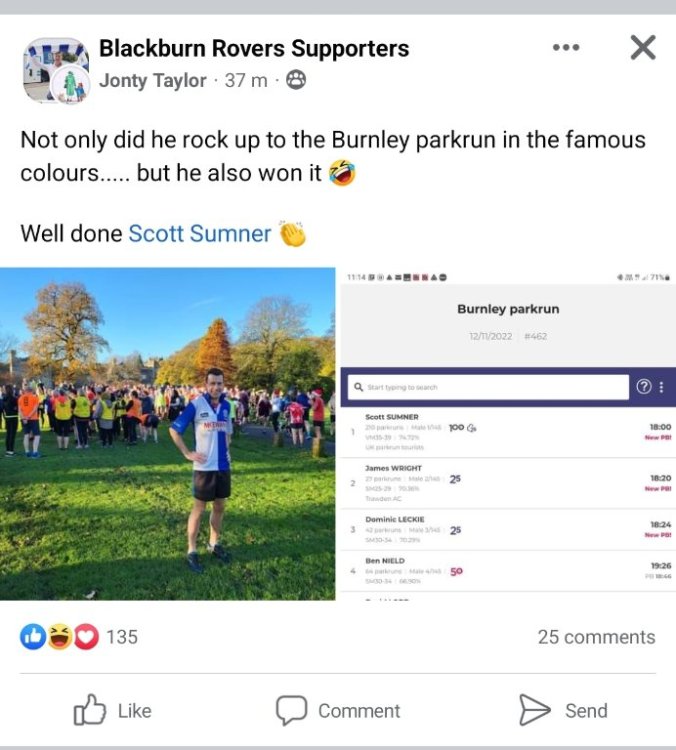This screenshot has height=750, width=676.
Task: Click the red heart reaction emoji
Action: pos(86,637)
